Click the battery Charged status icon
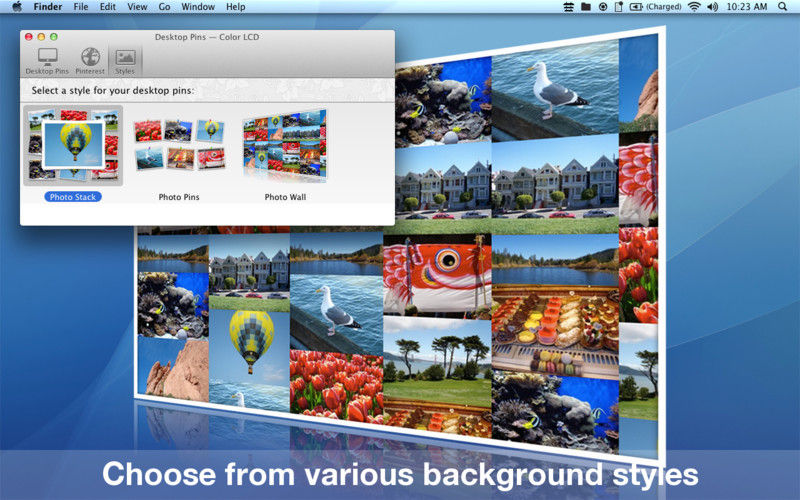 (x=655, y=7)
